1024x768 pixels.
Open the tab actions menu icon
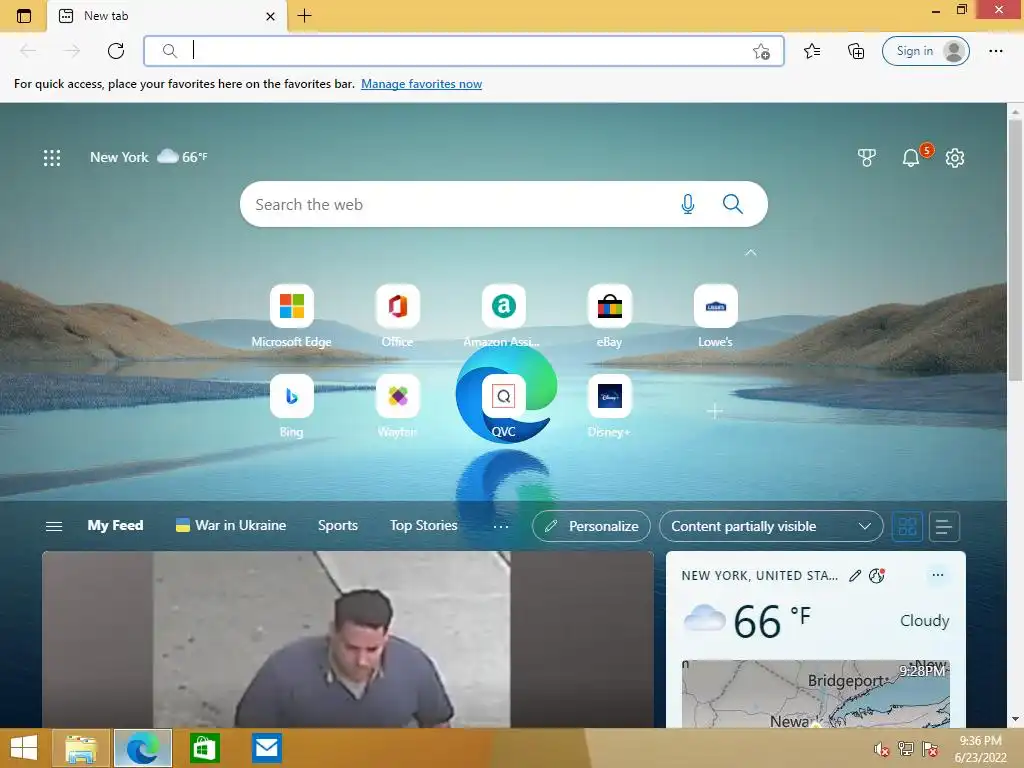(x=24, y=16)
